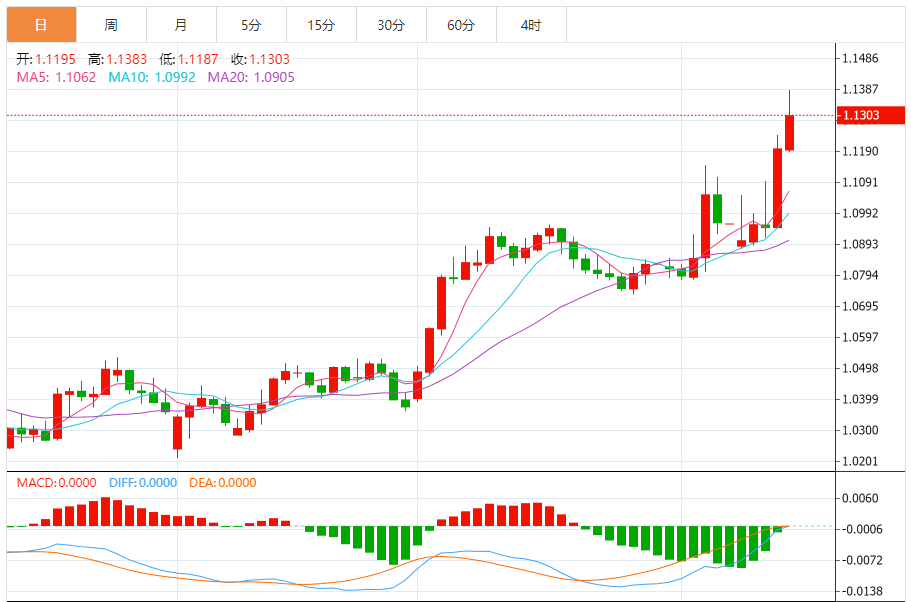Click the 1.1190 price axis label
This screenshot has width=911, height=602.
pyautogui.click(x=860, y=152)
